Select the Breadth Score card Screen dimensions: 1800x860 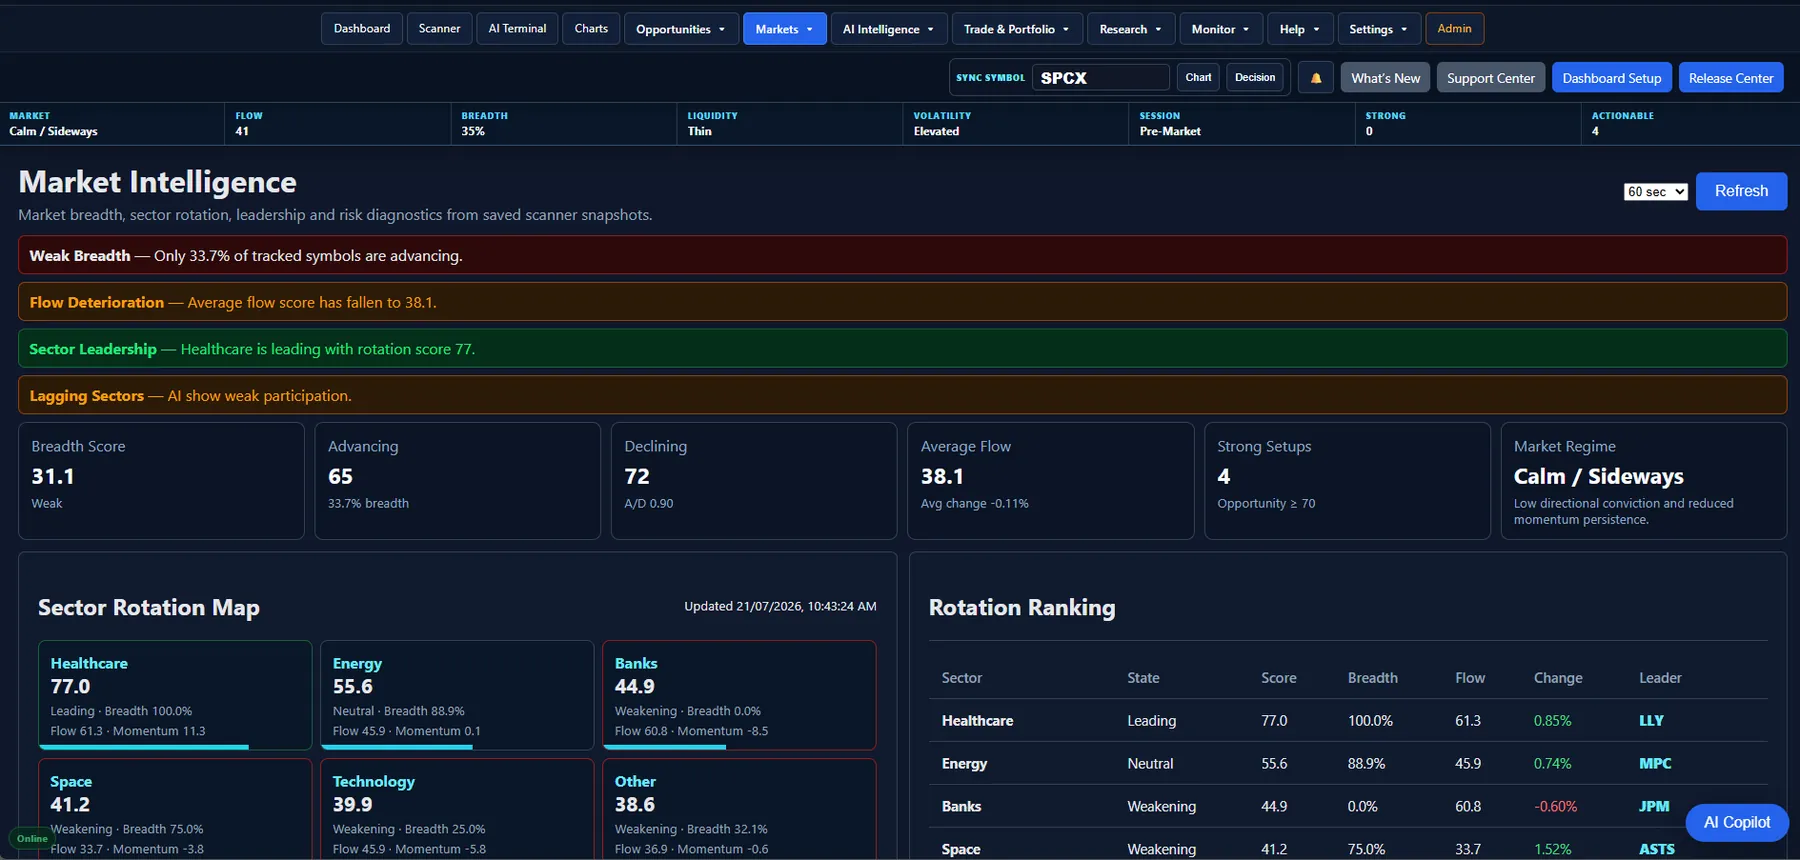point(161,481)
